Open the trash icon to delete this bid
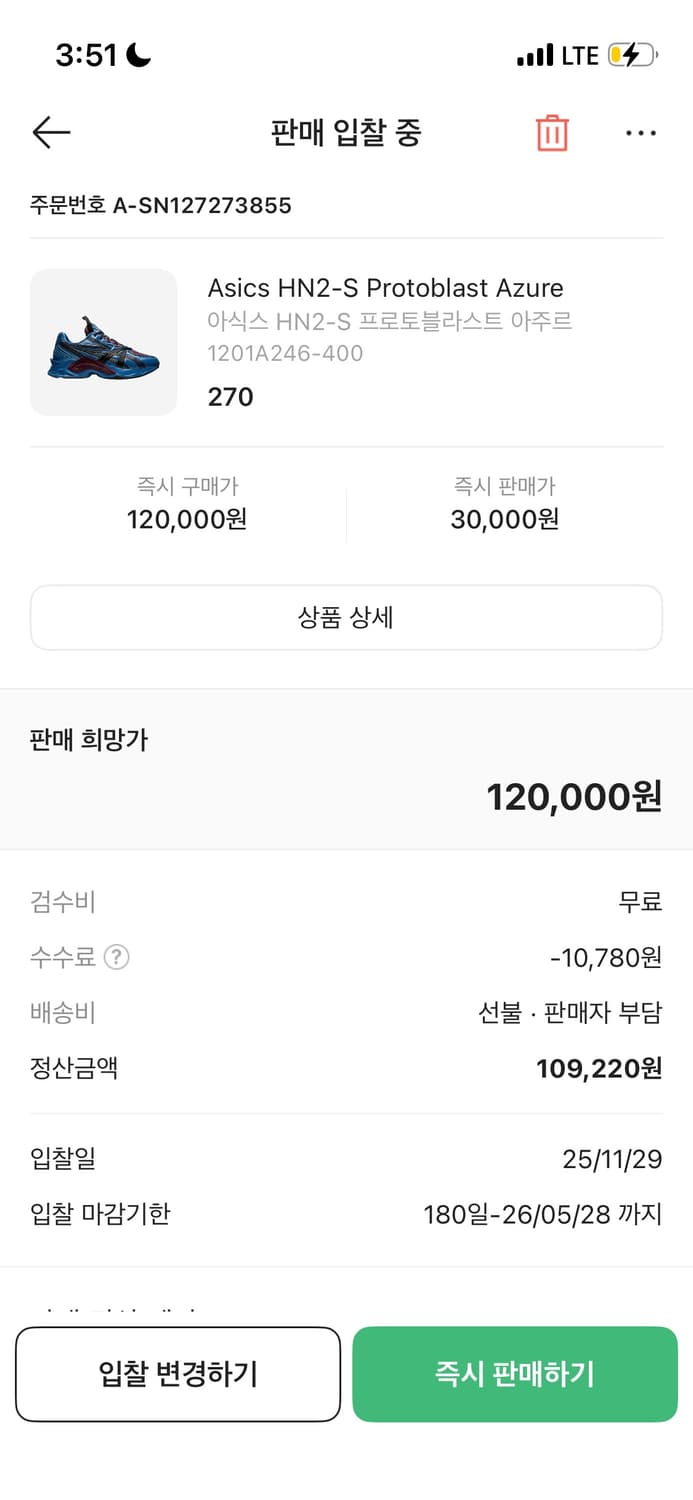693x1500 pixels. 551,132
